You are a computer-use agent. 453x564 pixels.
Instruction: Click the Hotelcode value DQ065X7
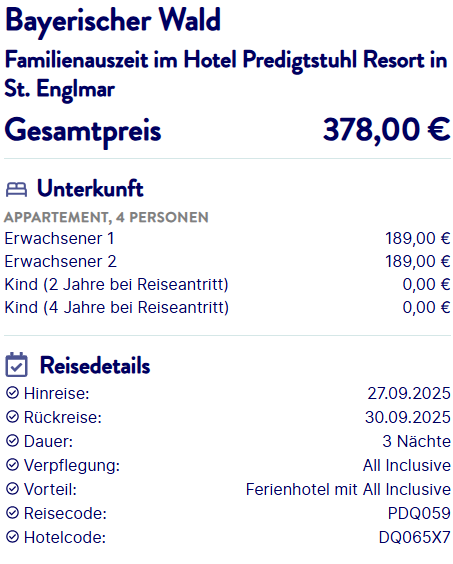tap(415, 537)
